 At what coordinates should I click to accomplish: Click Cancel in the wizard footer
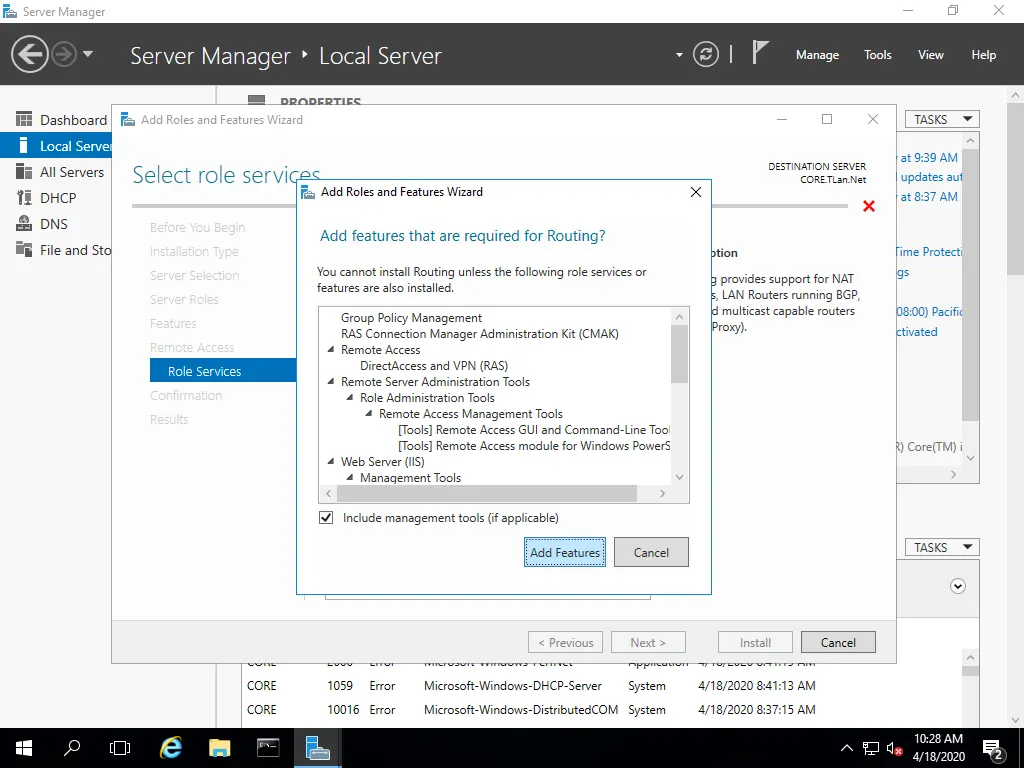coord(838,643)
